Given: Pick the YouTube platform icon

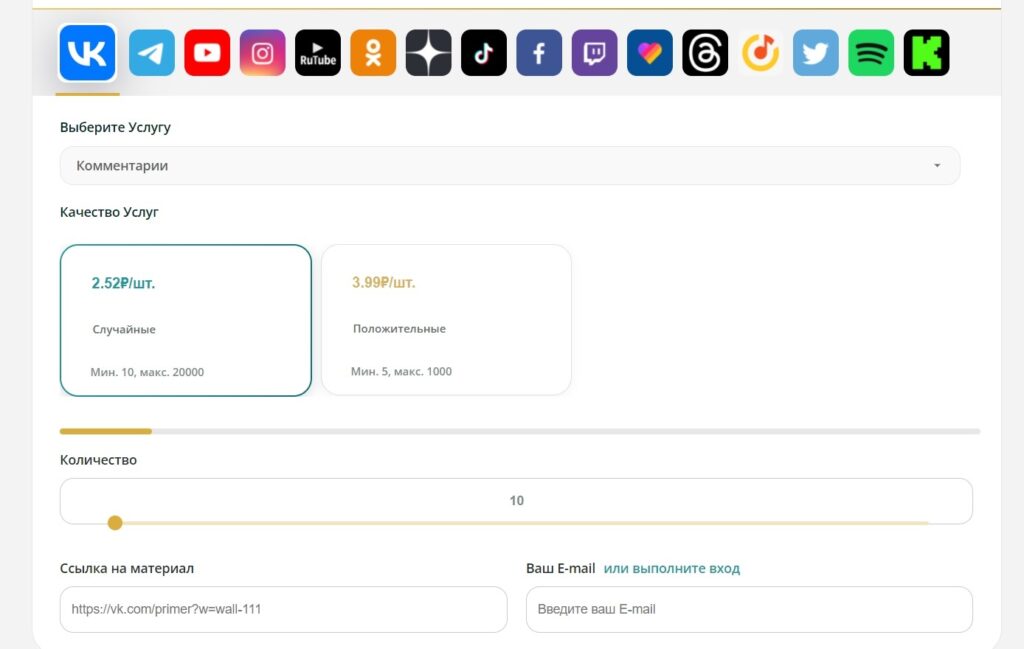Looking at the screenshot, I should 207,53.
